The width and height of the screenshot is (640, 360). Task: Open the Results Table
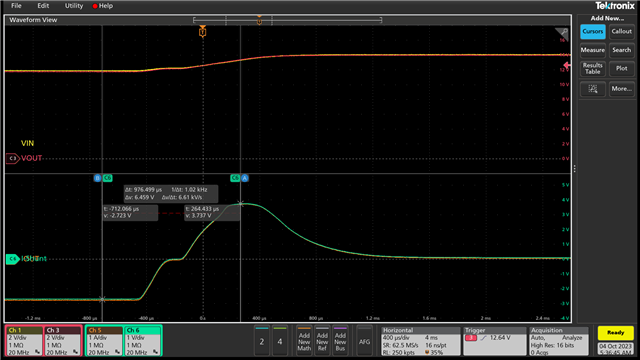pos(593,69)
